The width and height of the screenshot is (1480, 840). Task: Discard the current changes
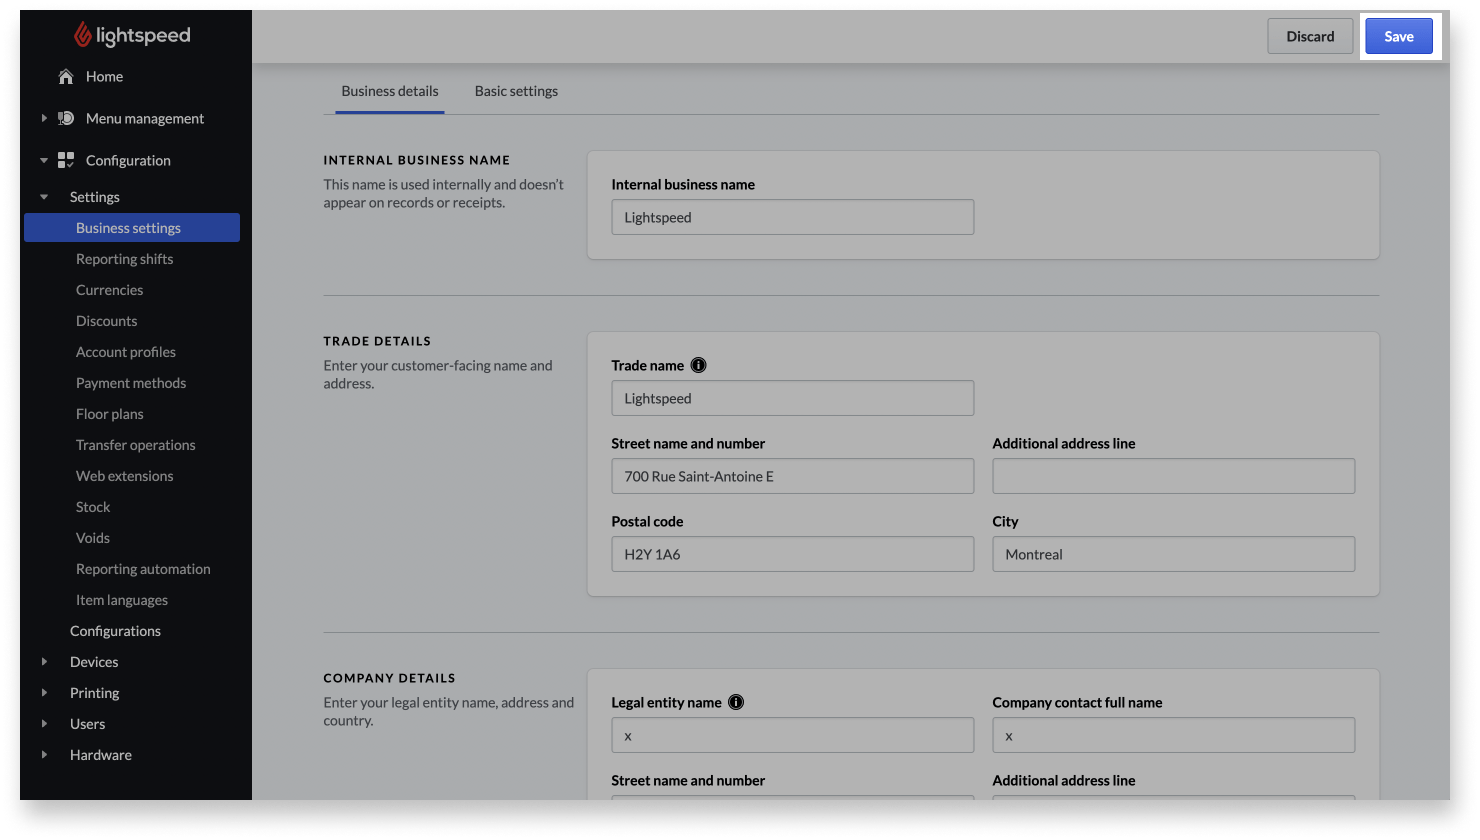1310,36
